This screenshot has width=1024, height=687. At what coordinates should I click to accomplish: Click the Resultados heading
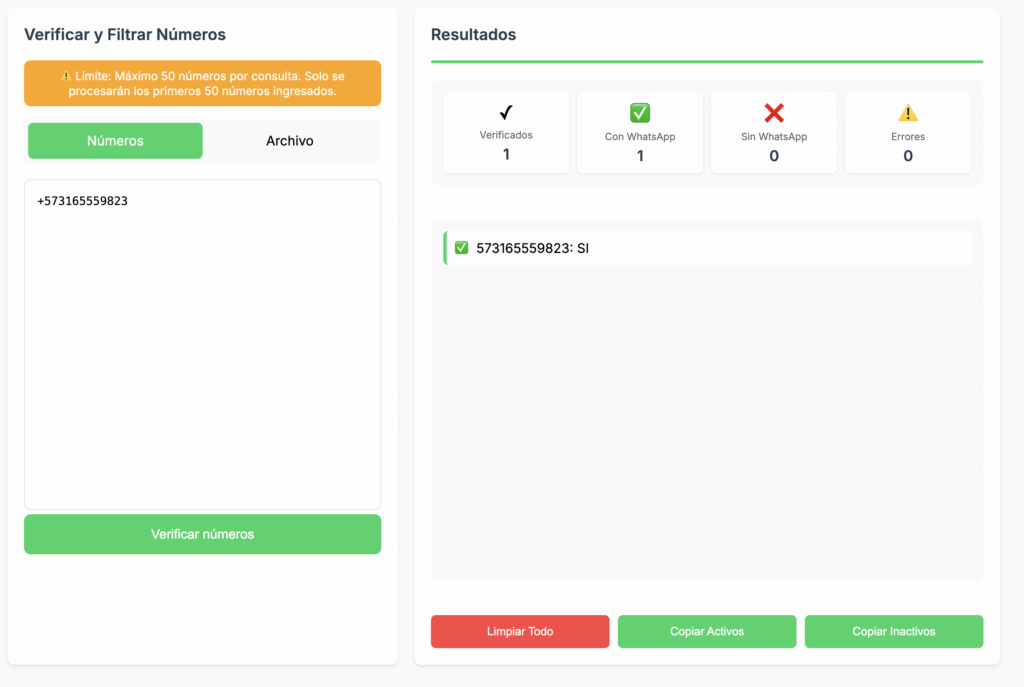tap(473, 34)
